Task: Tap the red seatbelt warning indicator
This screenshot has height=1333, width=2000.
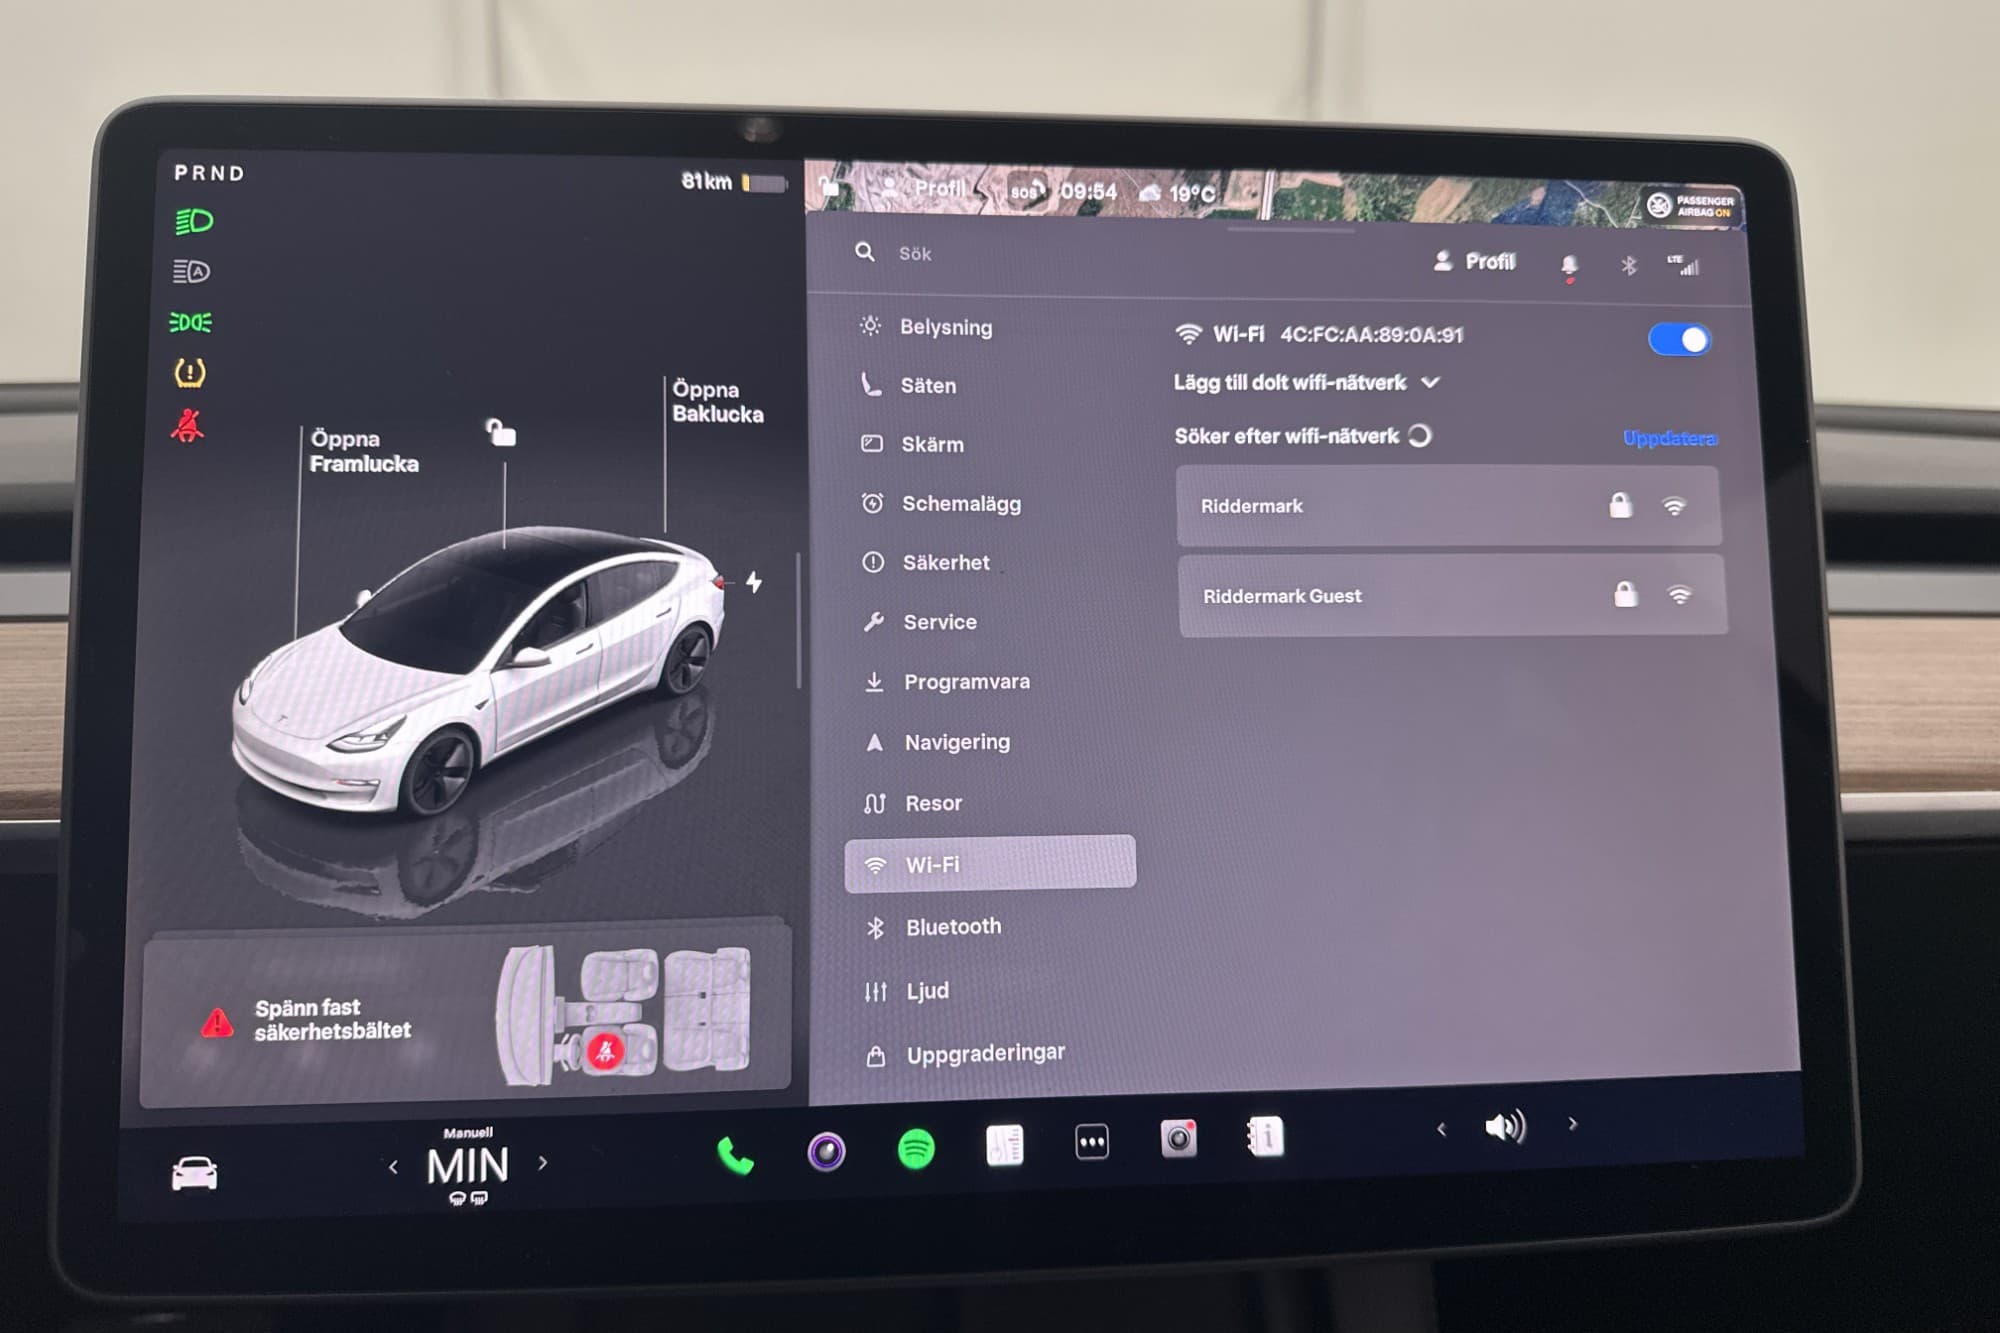Action: [x=187, y=426]
